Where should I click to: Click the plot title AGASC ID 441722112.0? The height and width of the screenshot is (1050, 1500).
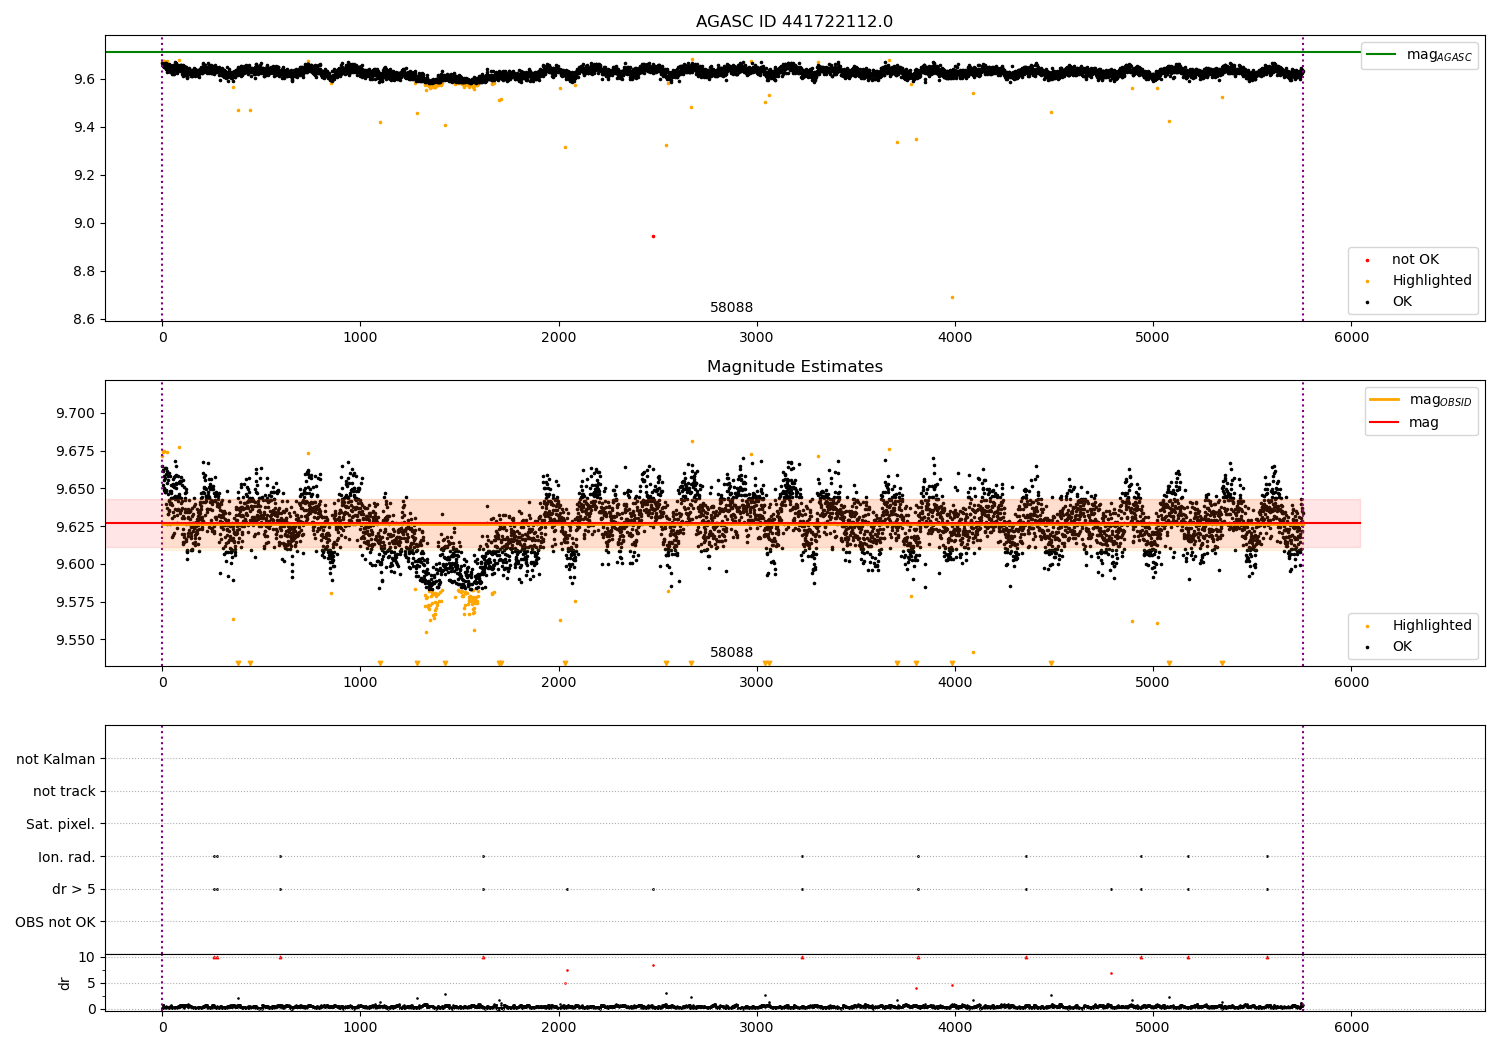pyautogui.click(x=794, y=22)
